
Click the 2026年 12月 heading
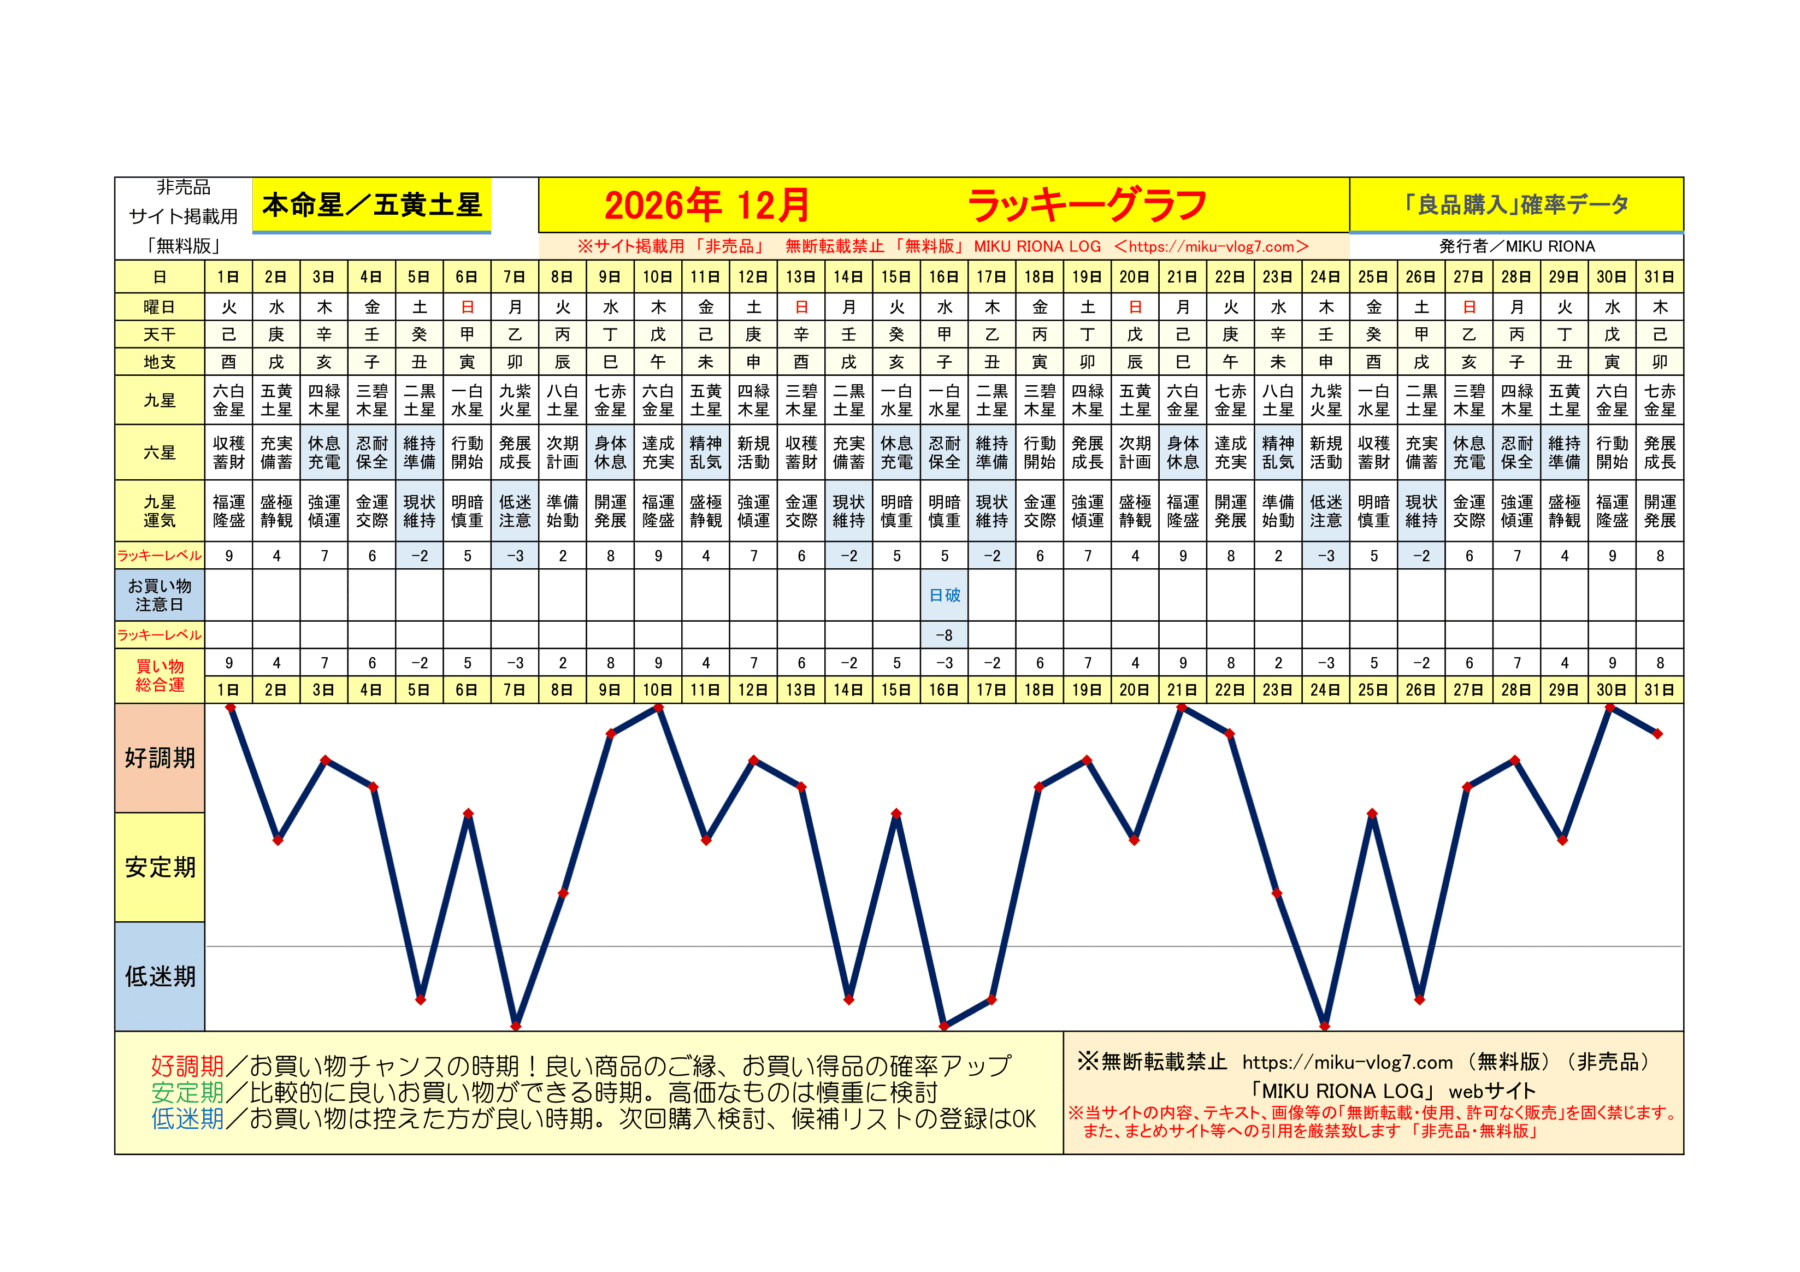click(x=707, y=205)
